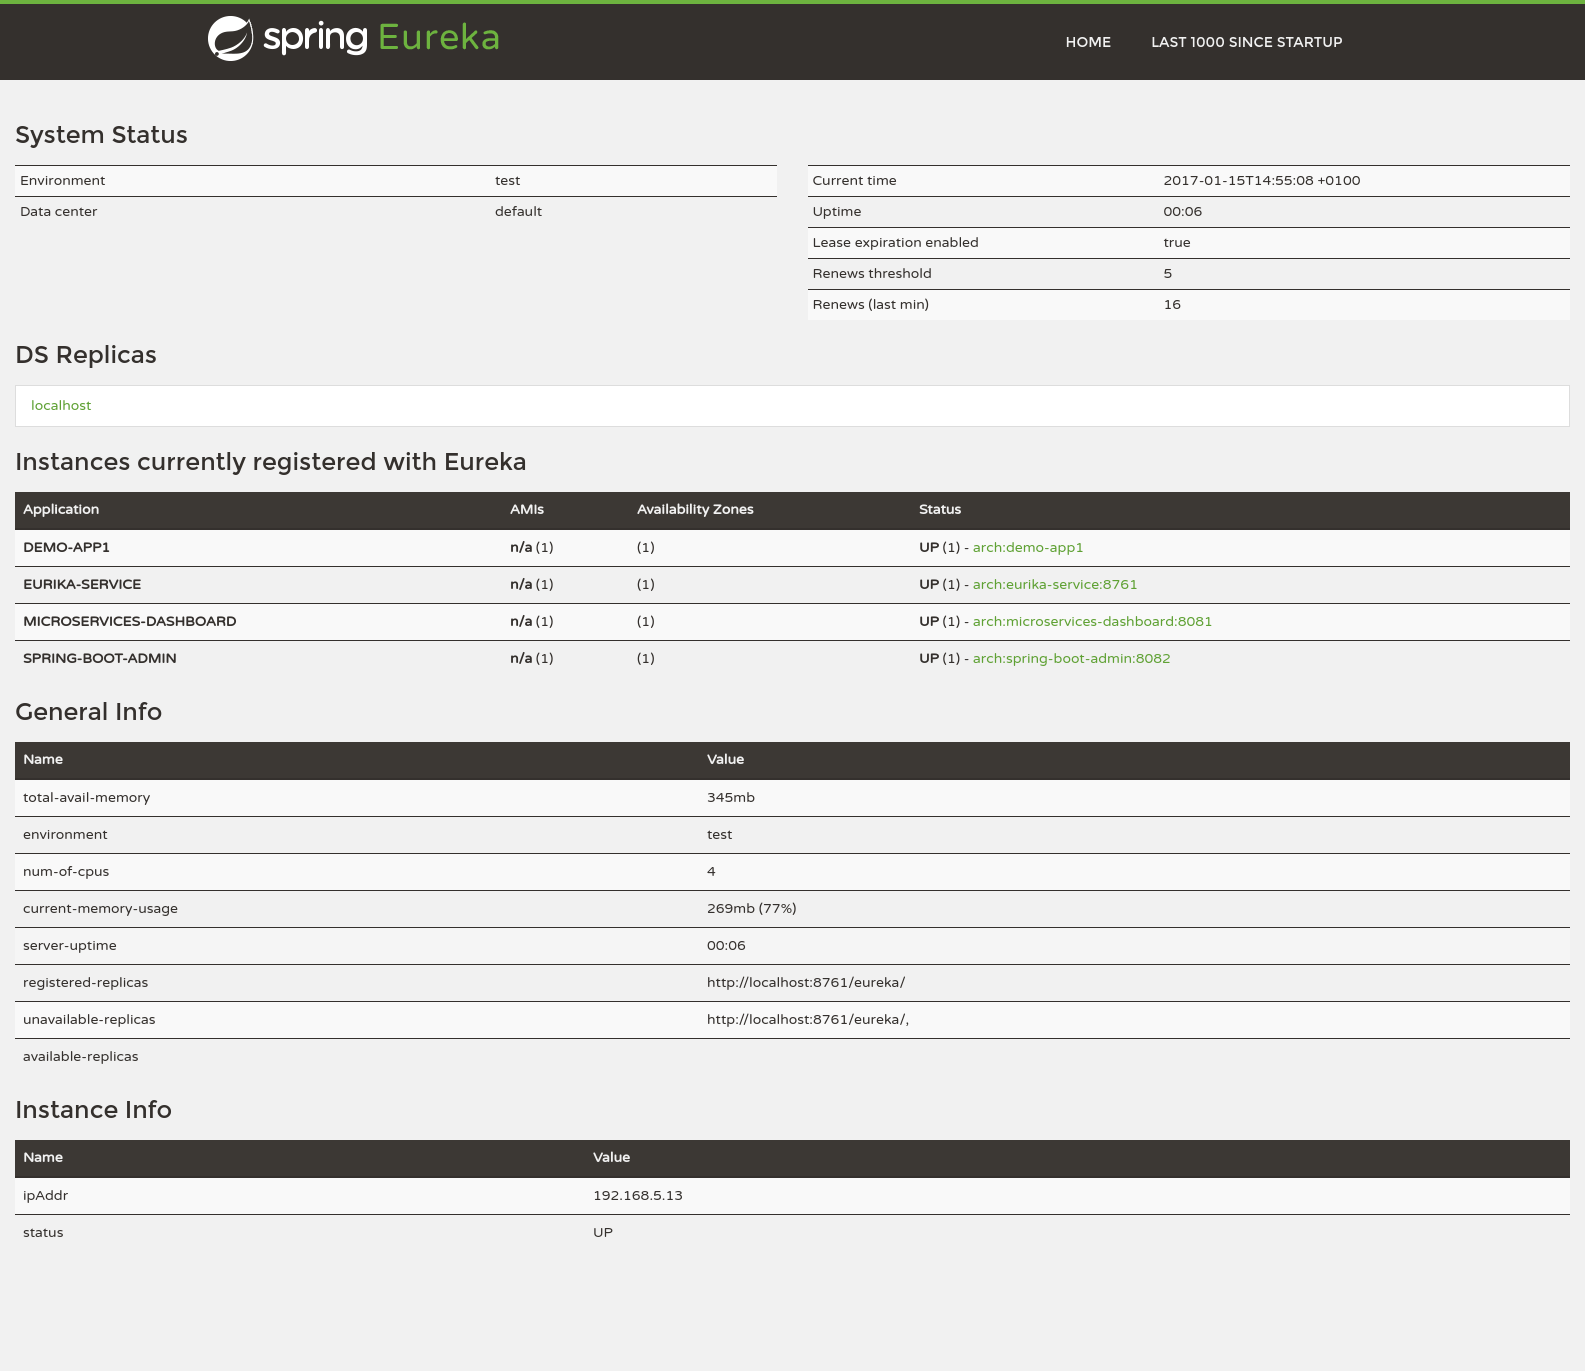
Task: Click the registered-replicas row name
Action: click(x=86, y=982)
